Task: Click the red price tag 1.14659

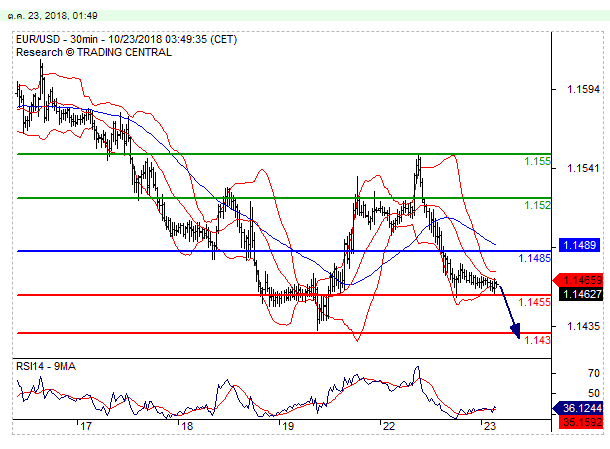Action: 578,280
